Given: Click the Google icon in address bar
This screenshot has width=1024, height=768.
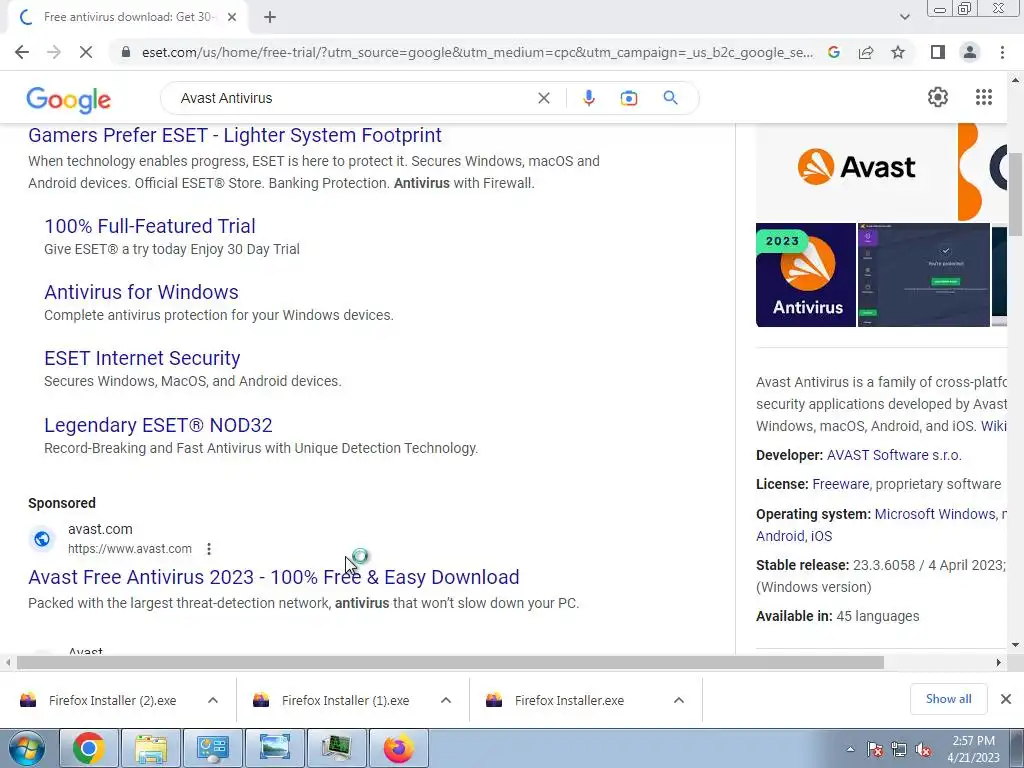Looking at the screenshot, I should coord(834,52).
